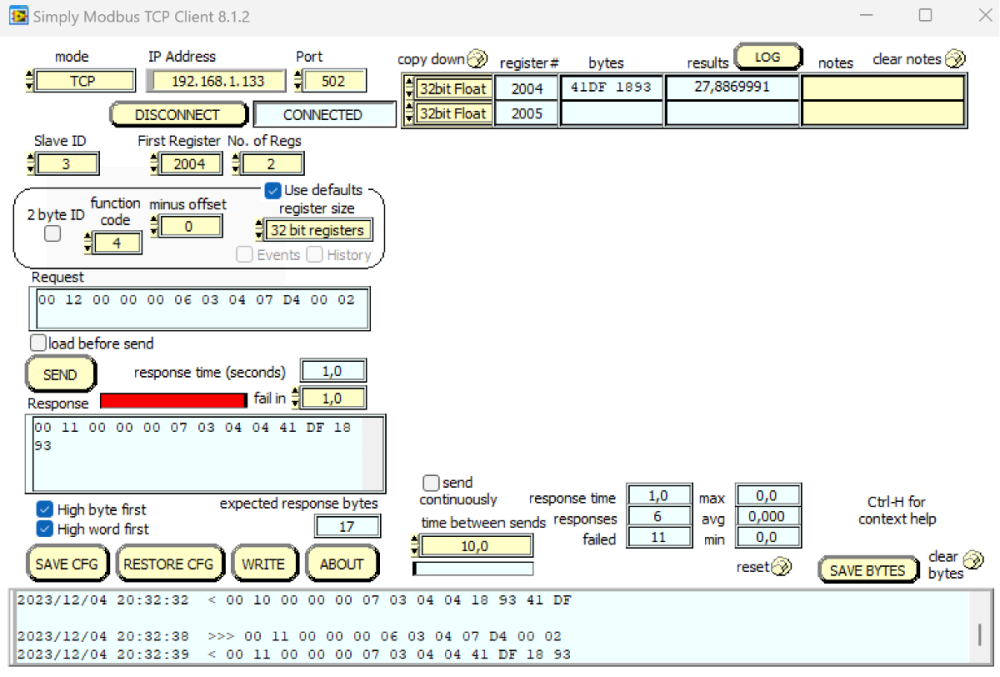Click the LOG button

tap(767, 58)
